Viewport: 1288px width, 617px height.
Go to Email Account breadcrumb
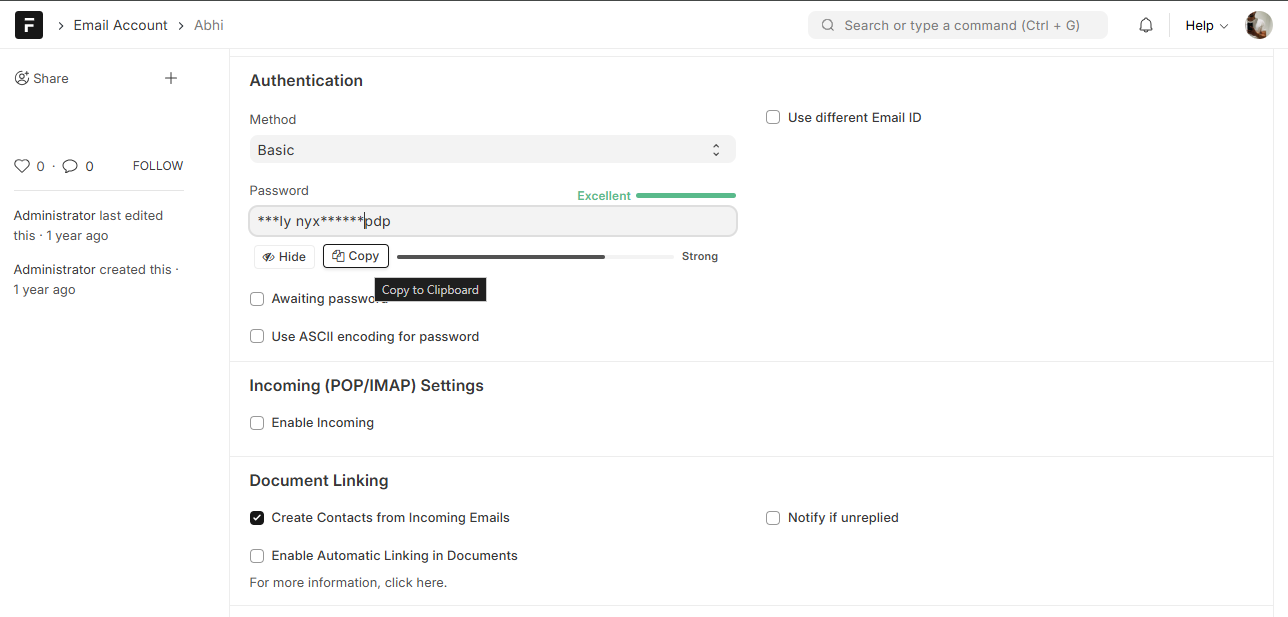point(120,25)
